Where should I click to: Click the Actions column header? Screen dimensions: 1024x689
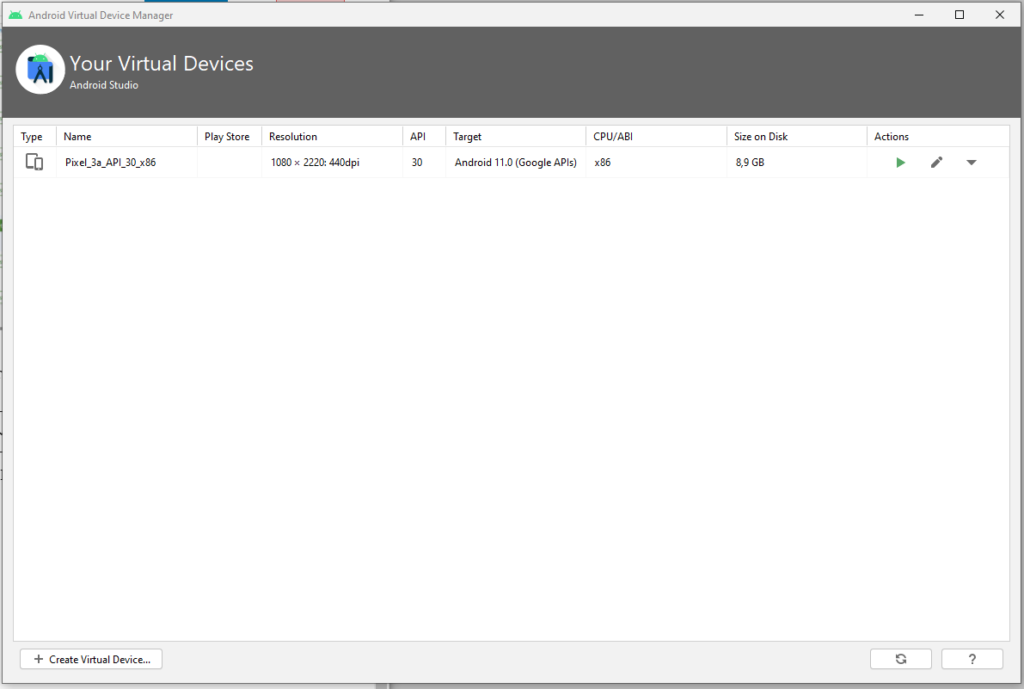pyautogui.click(x=938, y=136)
